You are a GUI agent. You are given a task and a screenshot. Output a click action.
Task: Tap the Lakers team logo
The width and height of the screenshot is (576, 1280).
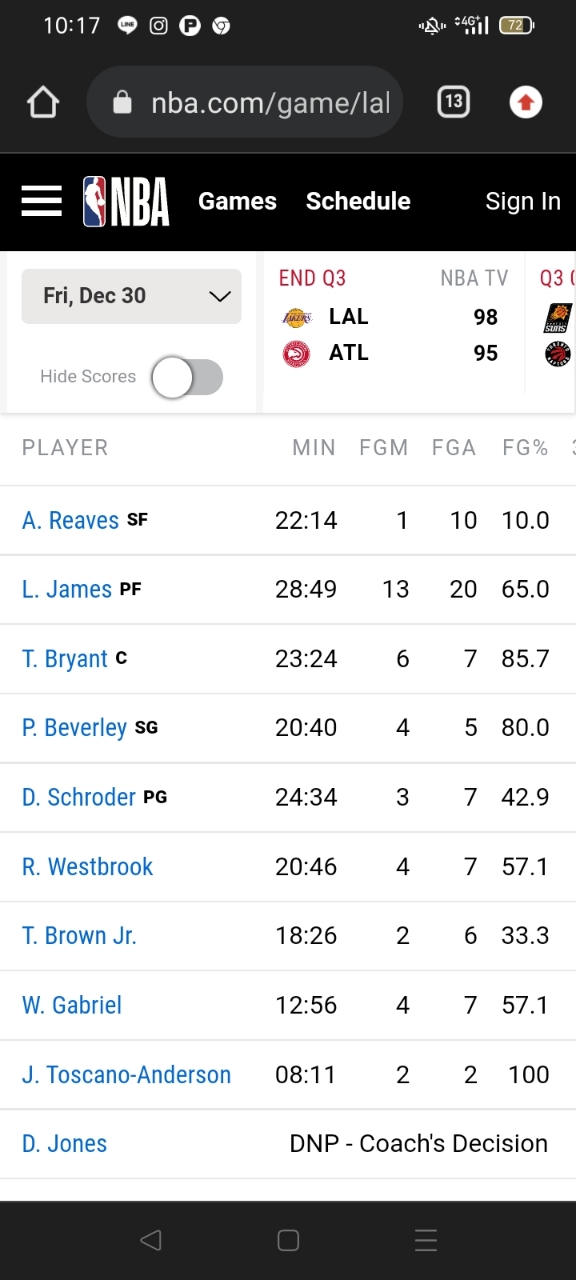pyautogui.click(x=297, y=318)
